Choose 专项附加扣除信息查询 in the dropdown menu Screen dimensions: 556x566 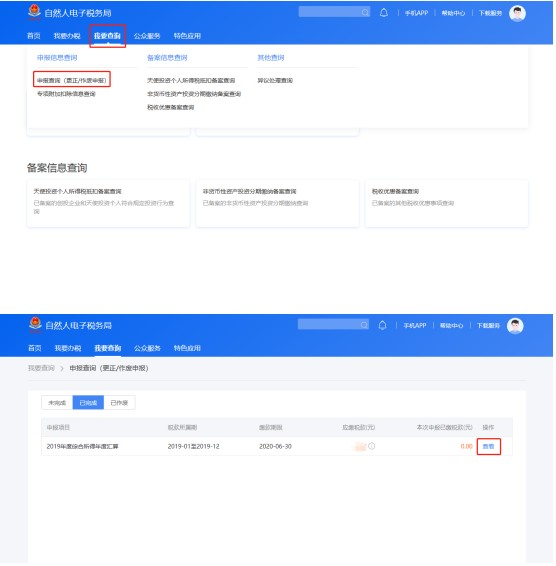tap(66, 94)
